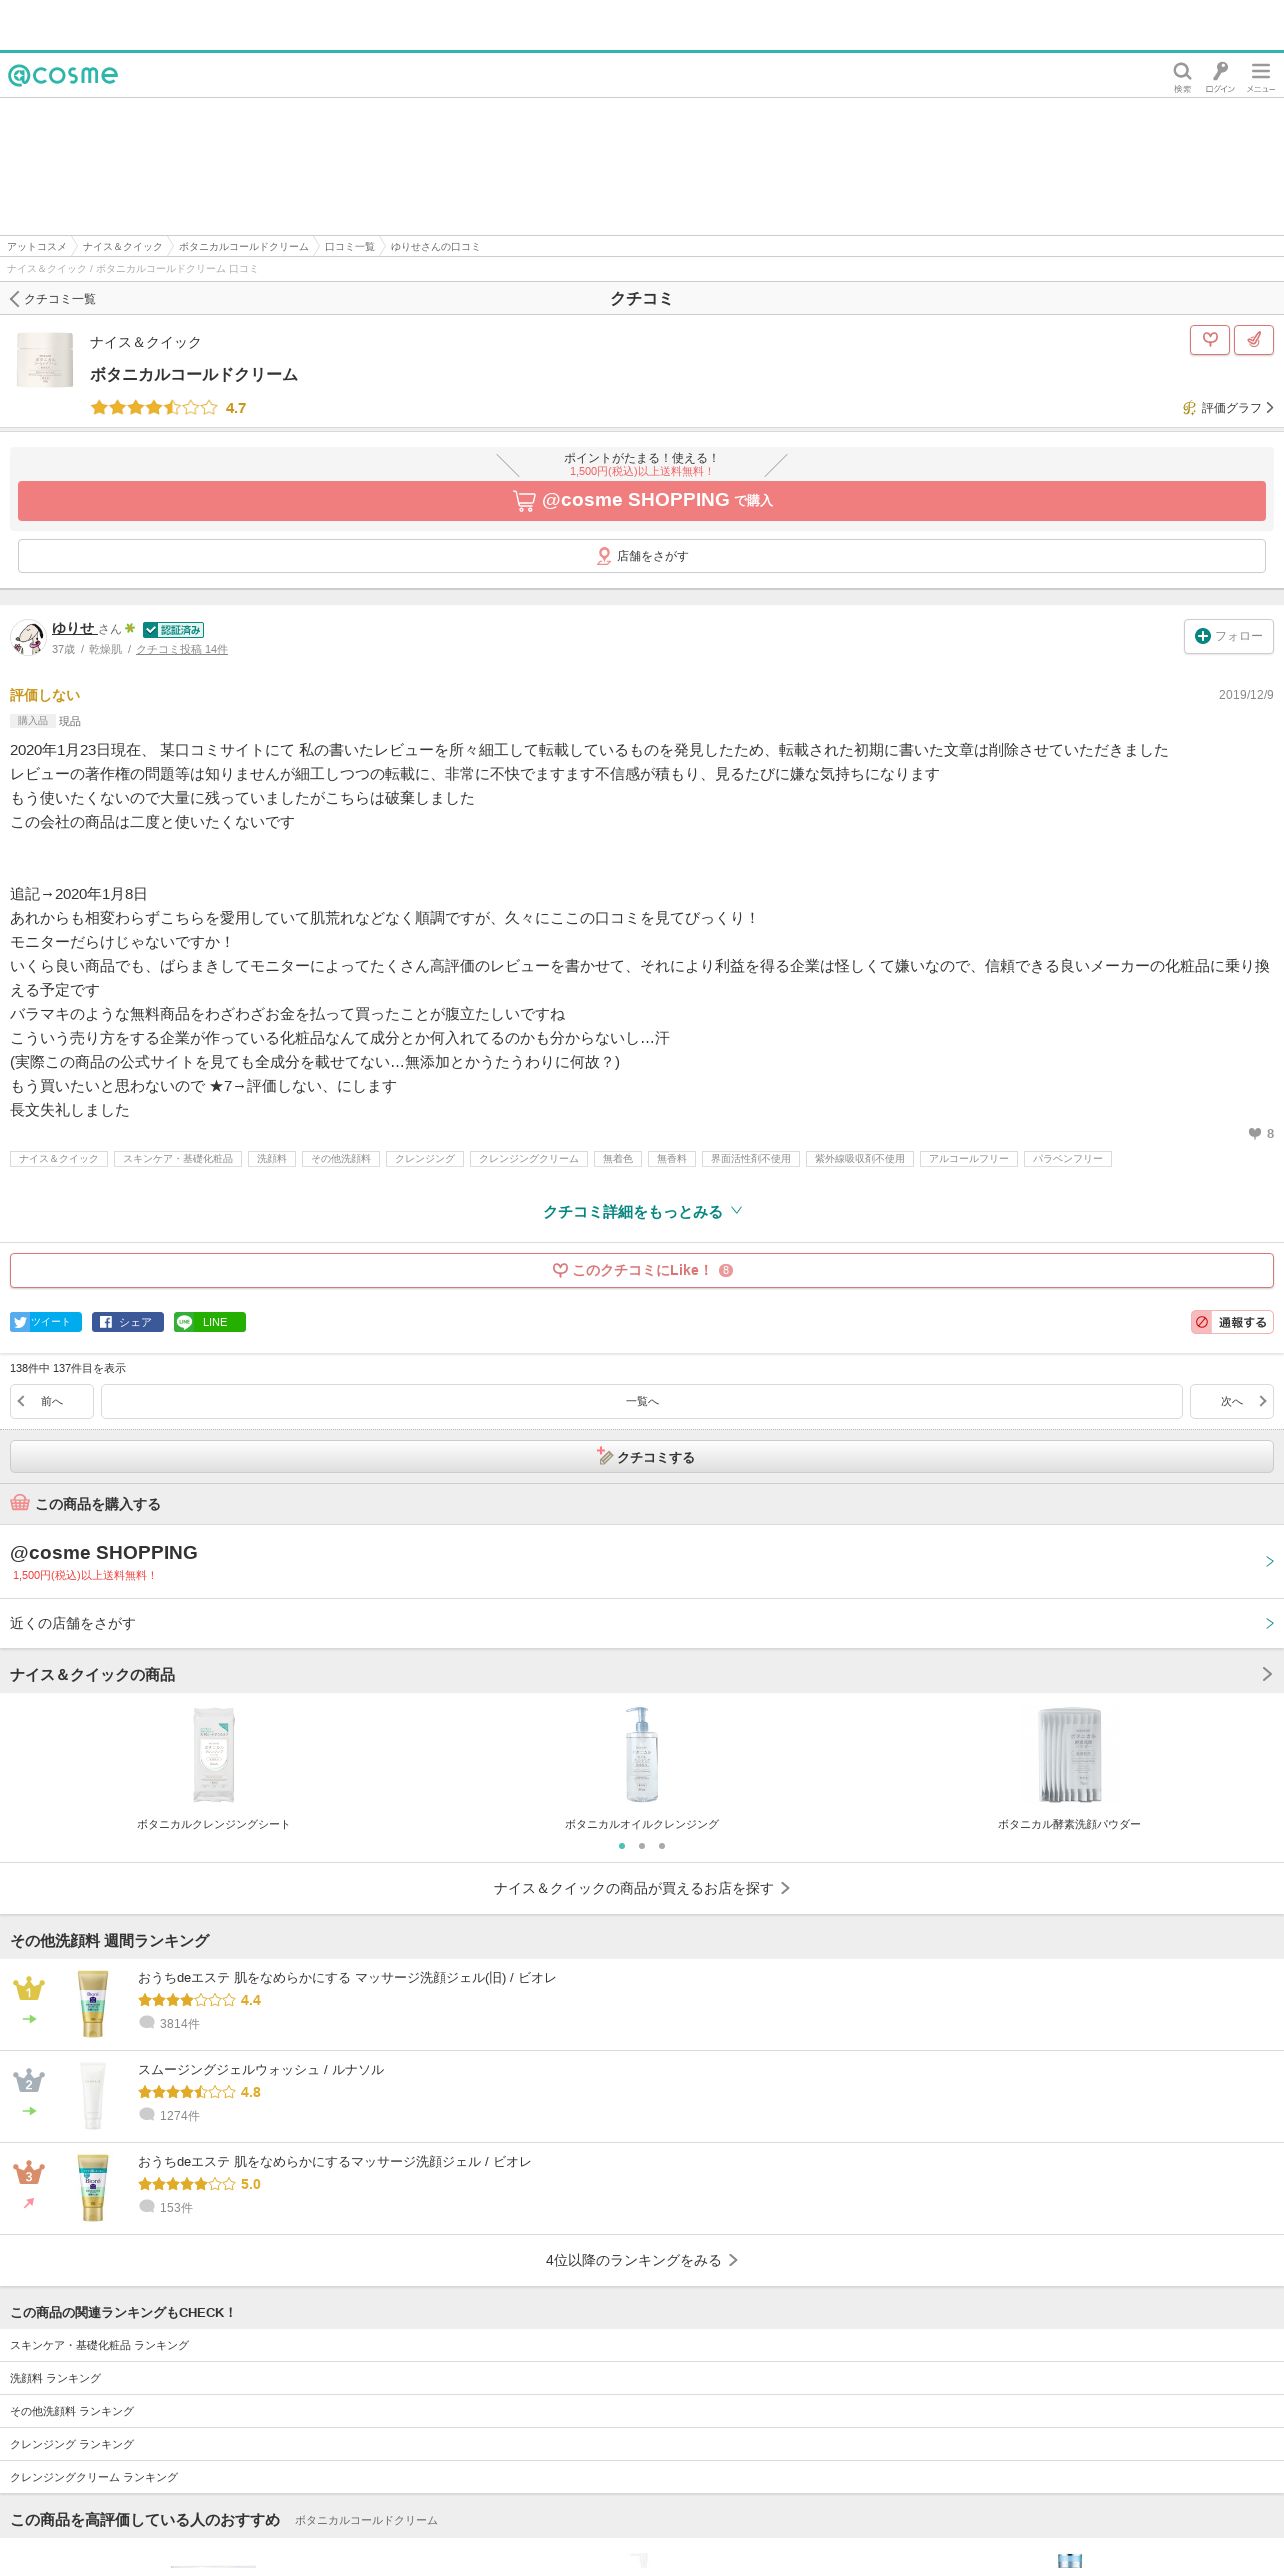Select the アルコールフリー tag

pos(969,1159)
